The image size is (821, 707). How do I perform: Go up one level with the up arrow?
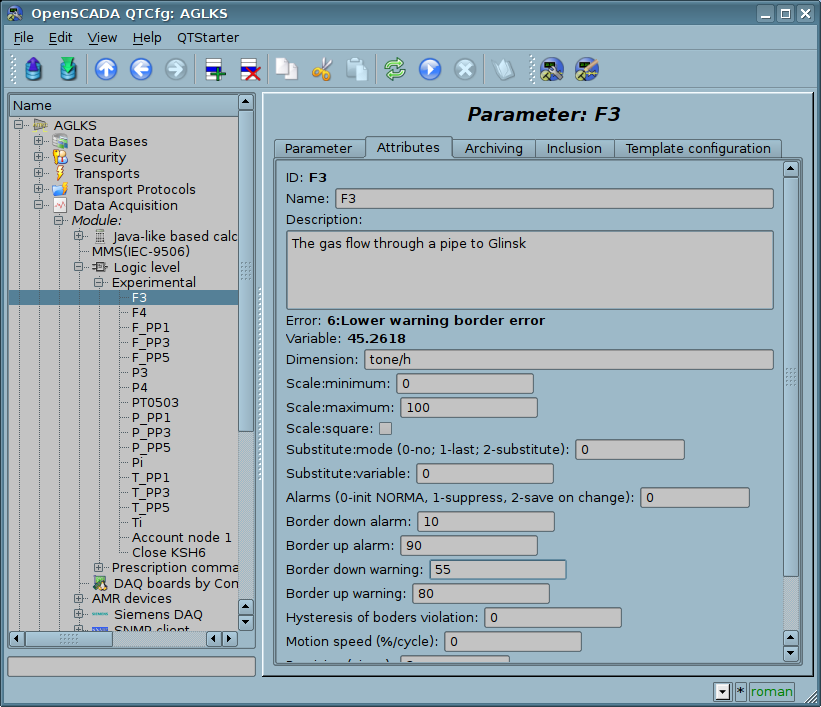[x=106, y=69]
